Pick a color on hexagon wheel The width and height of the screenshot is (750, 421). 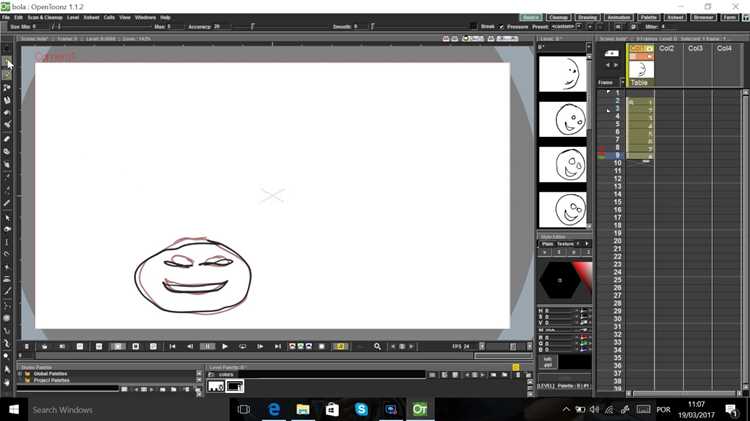pyautogui.click(x=560, y=280)
